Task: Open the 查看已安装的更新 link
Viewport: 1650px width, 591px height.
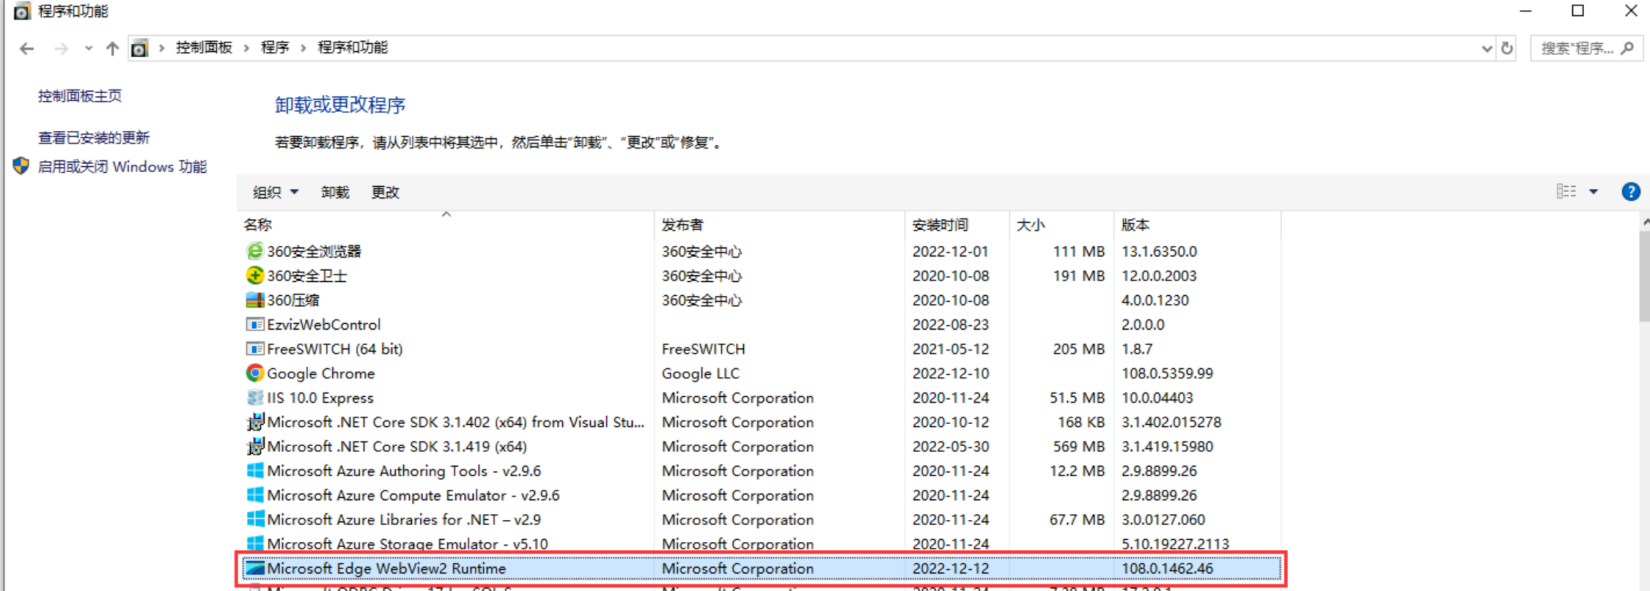Action: tap(94, 138)
